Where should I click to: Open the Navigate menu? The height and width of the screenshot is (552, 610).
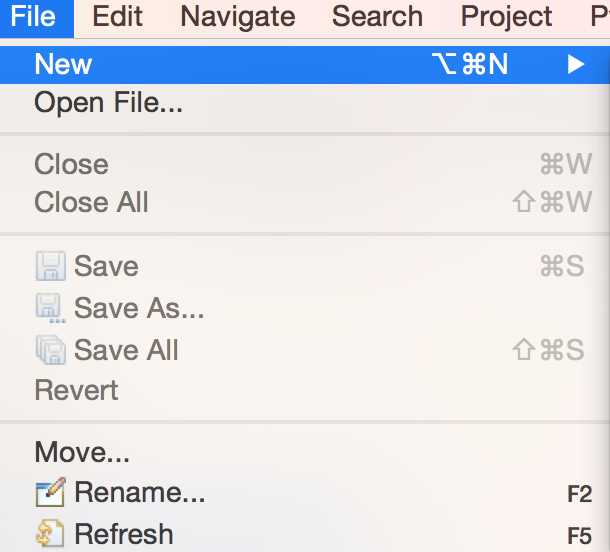[x=238, y=17]
